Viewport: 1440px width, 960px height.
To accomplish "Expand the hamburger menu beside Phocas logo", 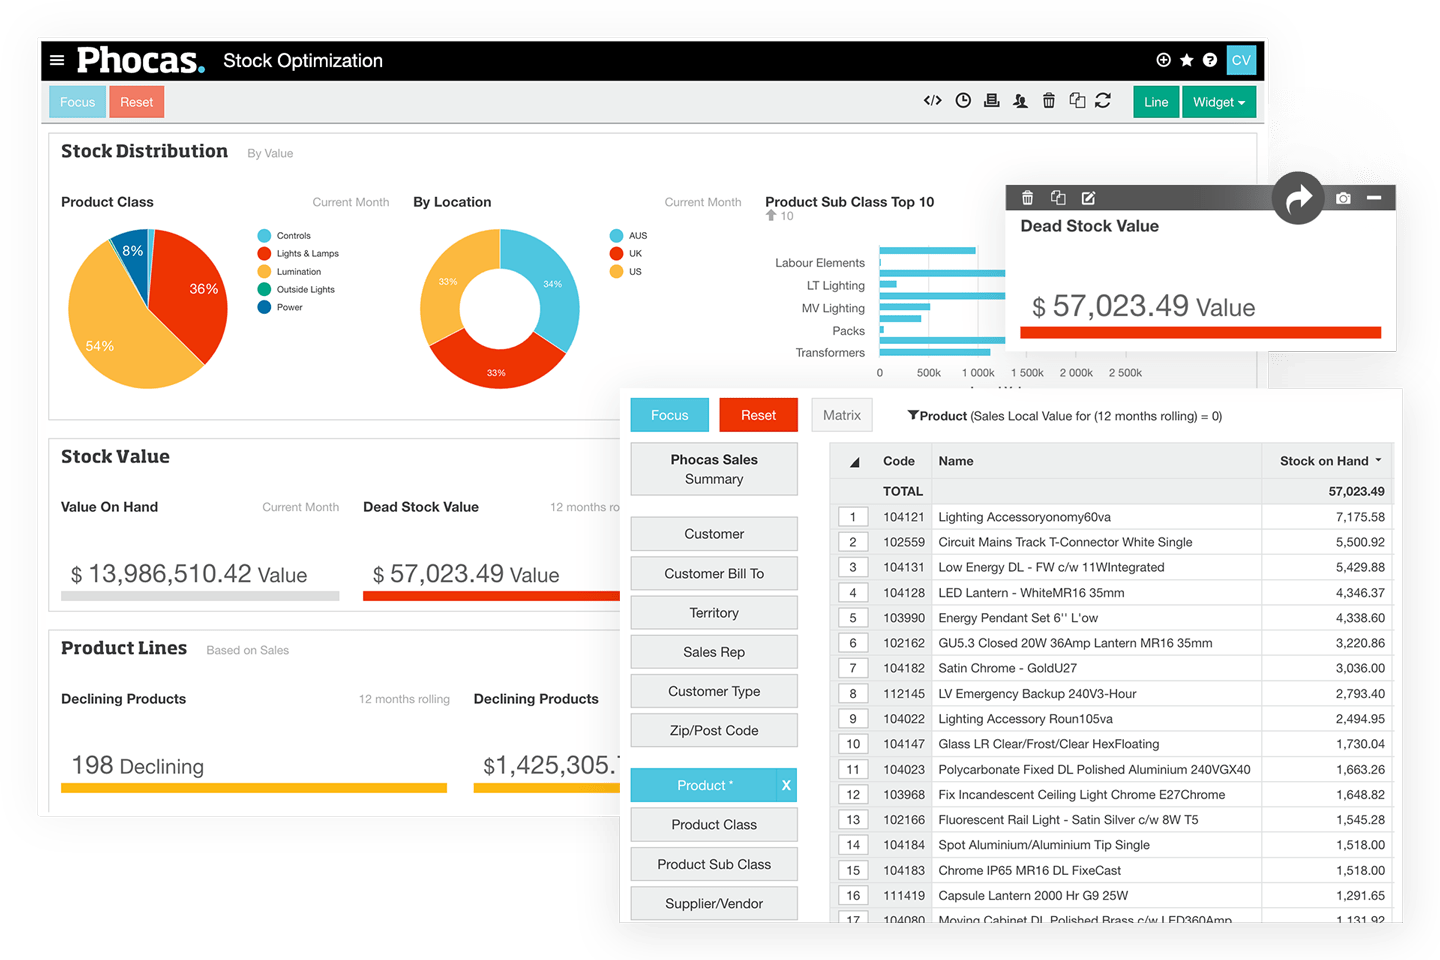I will pyautogui.click(x=57, y=60).
